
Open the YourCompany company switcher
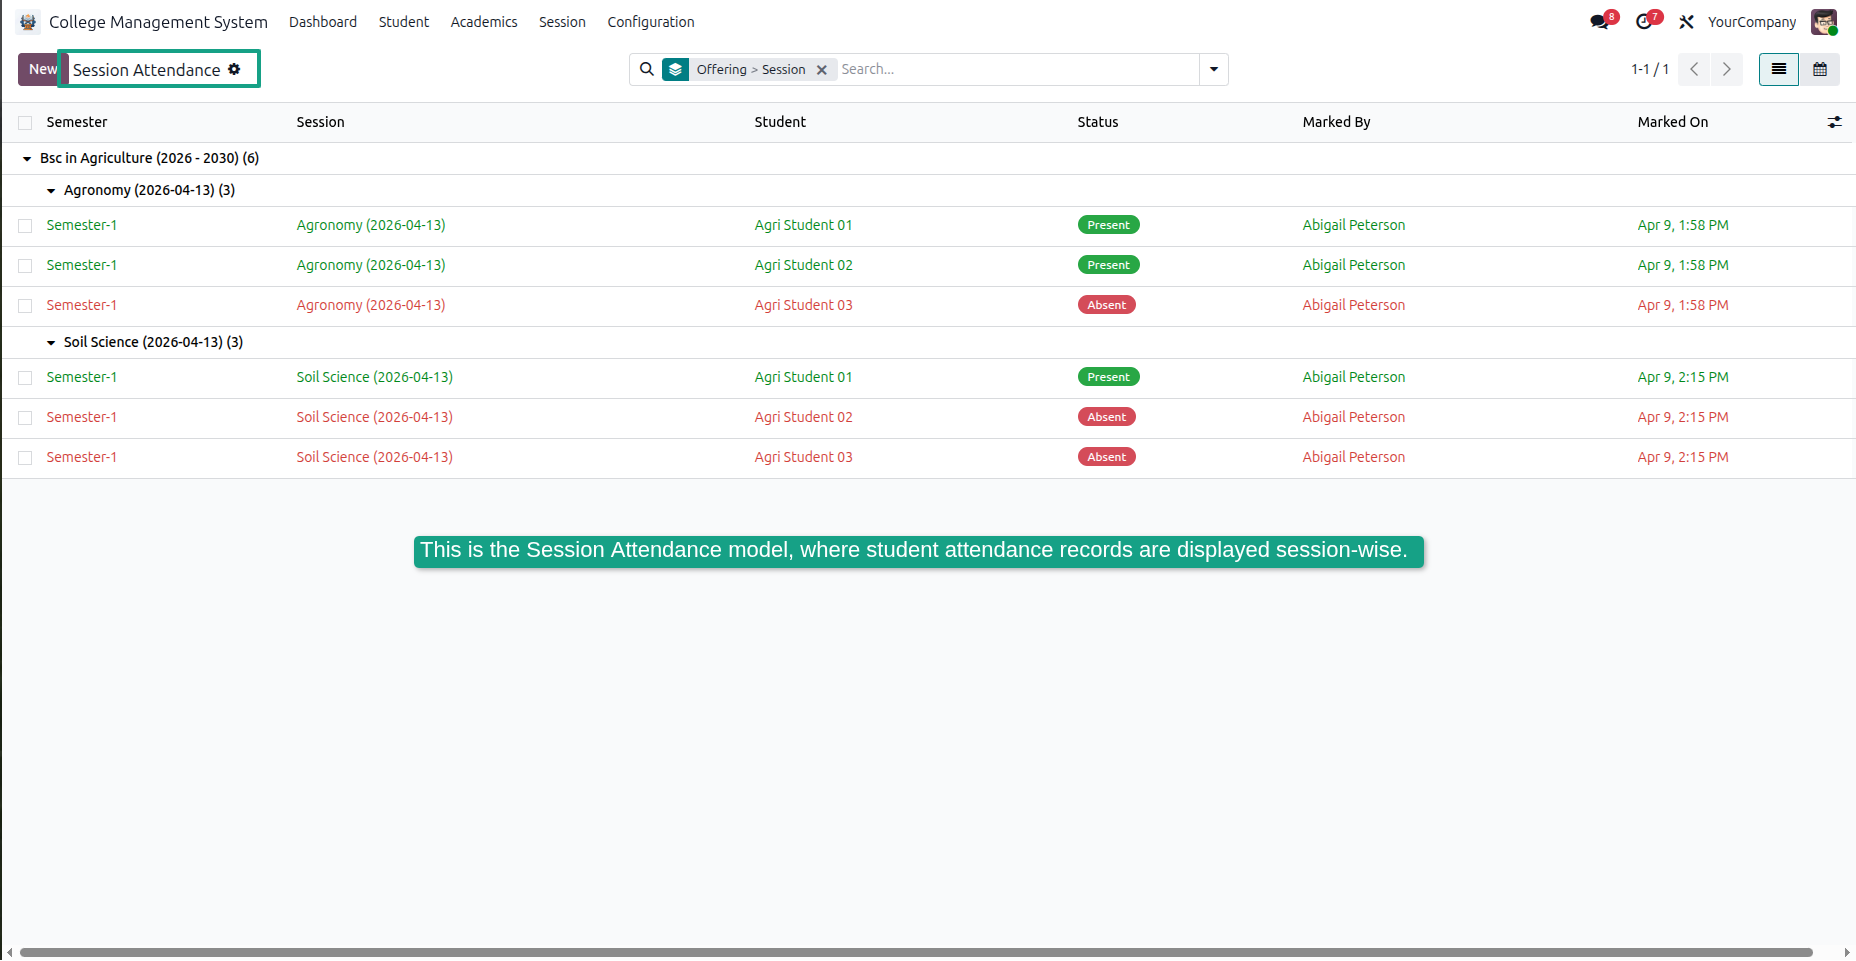1751,22
